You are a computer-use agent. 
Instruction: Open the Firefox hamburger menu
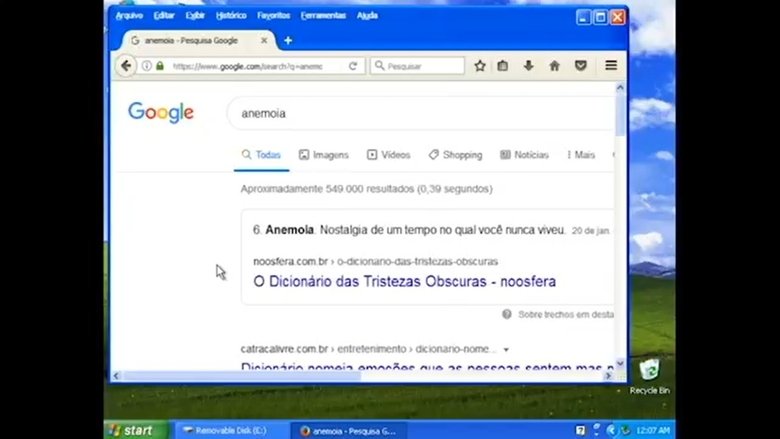(x=610, y=66)
